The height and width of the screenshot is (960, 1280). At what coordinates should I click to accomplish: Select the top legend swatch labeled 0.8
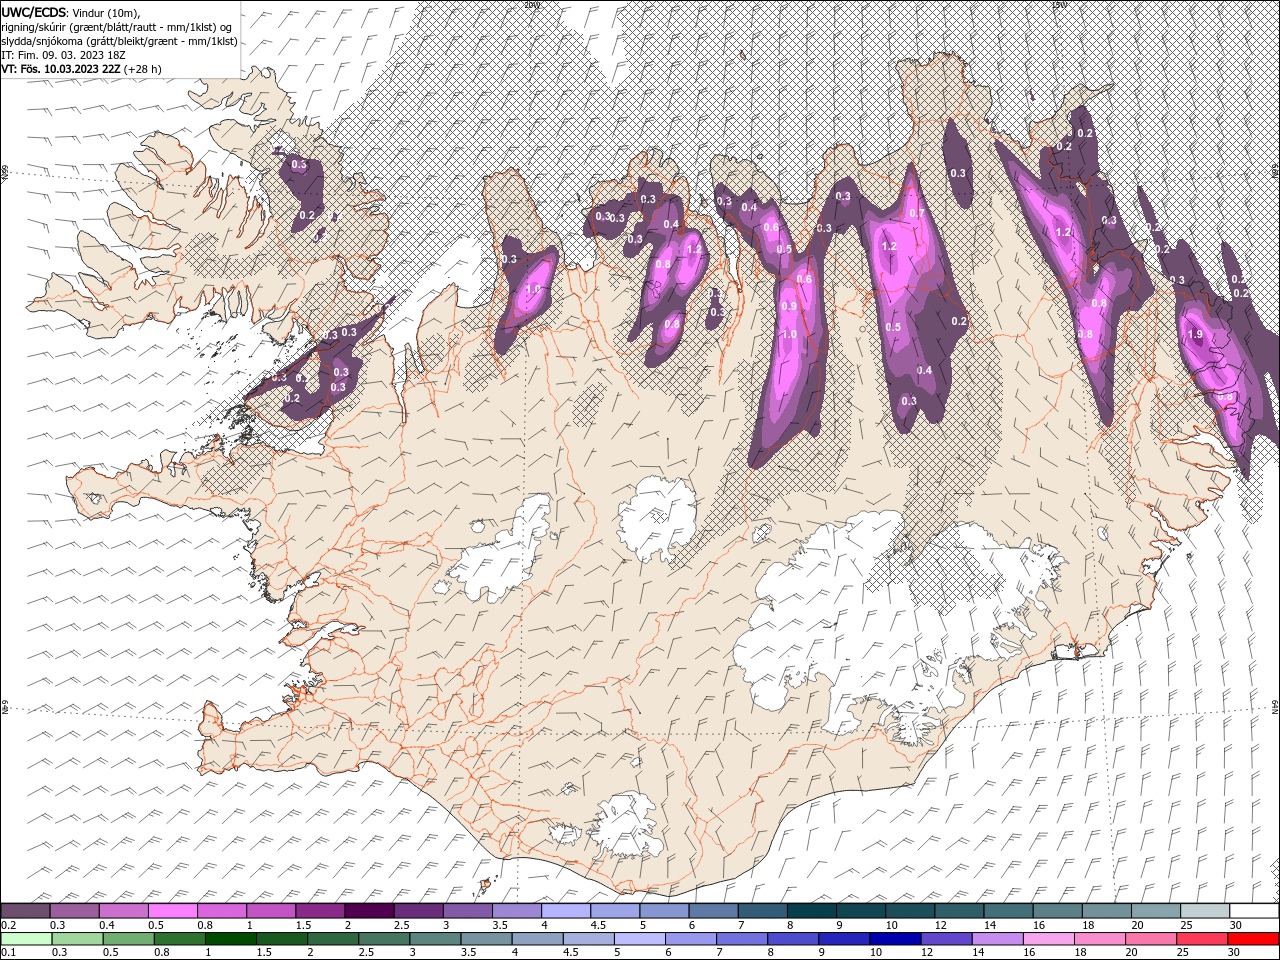coord(221,911)
